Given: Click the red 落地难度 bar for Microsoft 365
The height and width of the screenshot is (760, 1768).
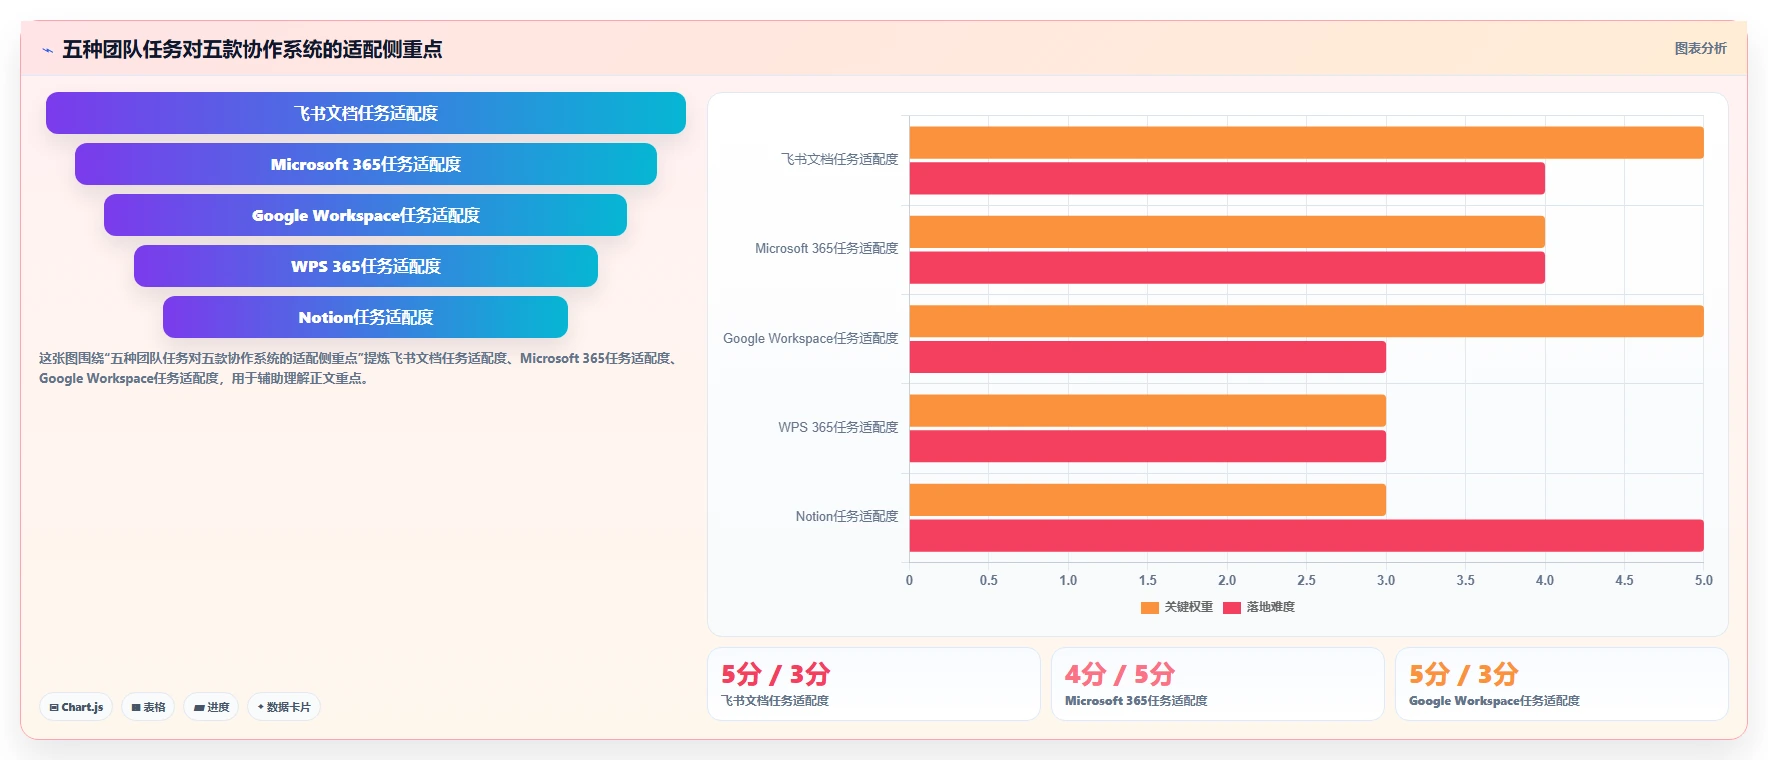Looking at the screenshot, I should pyautogui.click(x=1227, y=268).
